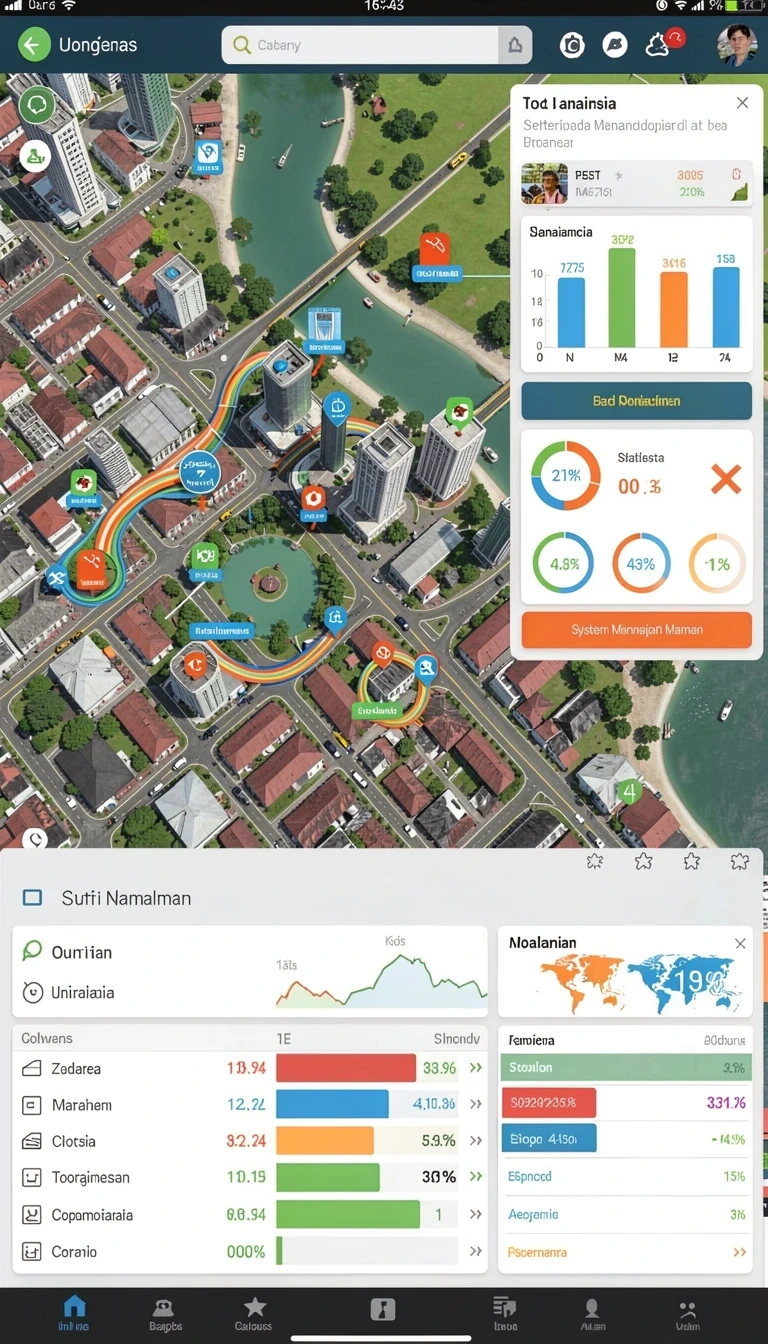Click the blue Etopo tag
Viewport: 768px width, 1344px height.
click(x=547, y=1138)
